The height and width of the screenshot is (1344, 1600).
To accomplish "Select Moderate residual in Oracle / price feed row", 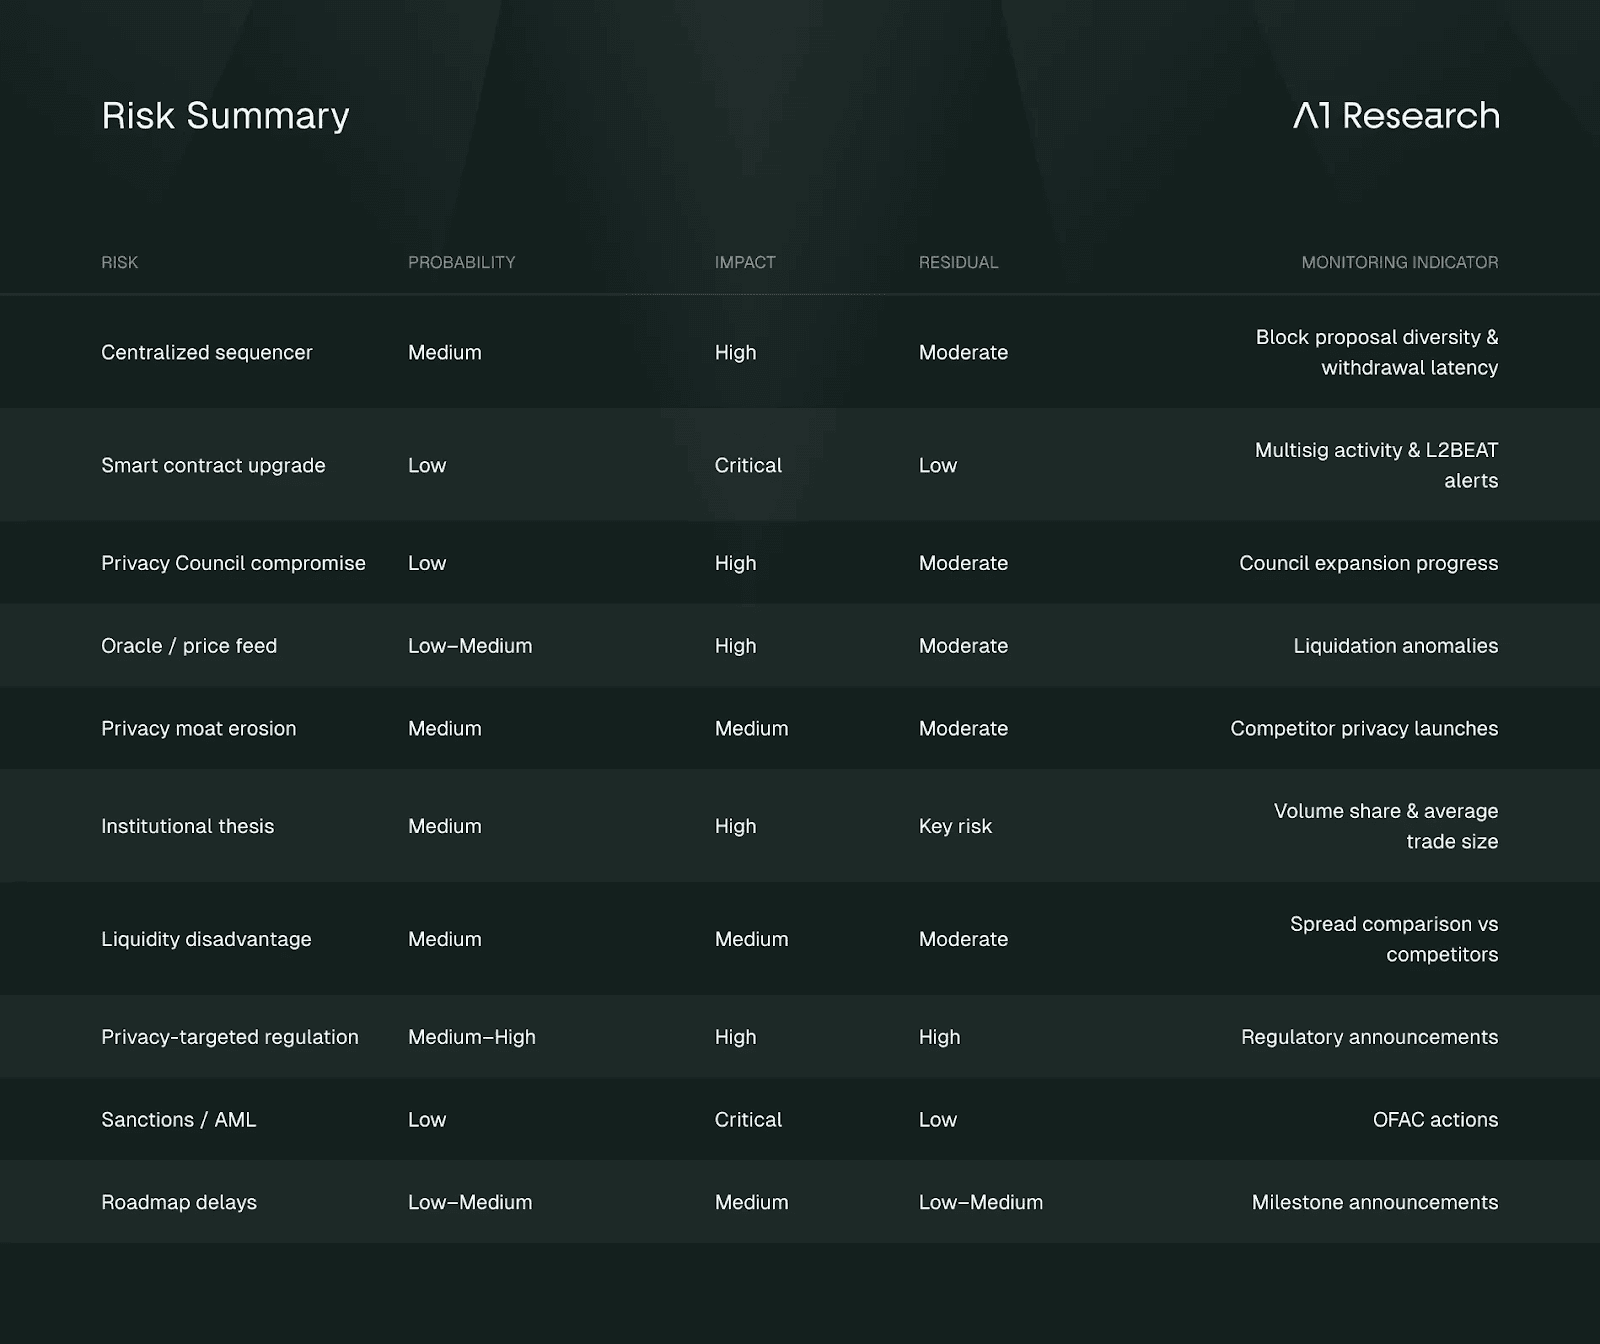I will coord(963,646).
